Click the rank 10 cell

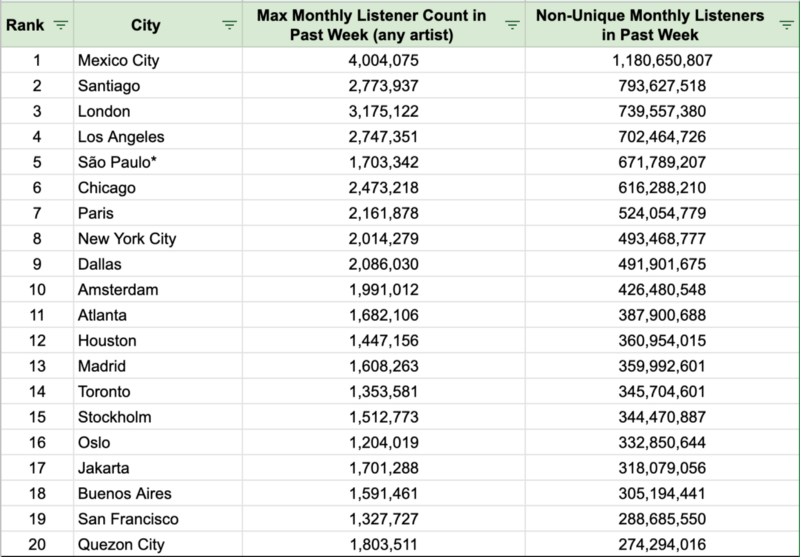(x=37, y=290)
